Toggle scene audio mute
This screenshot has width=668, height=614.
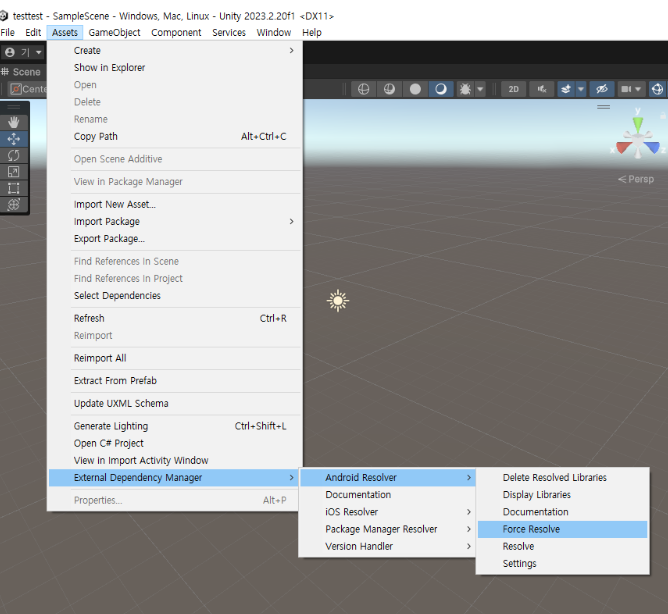click(541, 89)
